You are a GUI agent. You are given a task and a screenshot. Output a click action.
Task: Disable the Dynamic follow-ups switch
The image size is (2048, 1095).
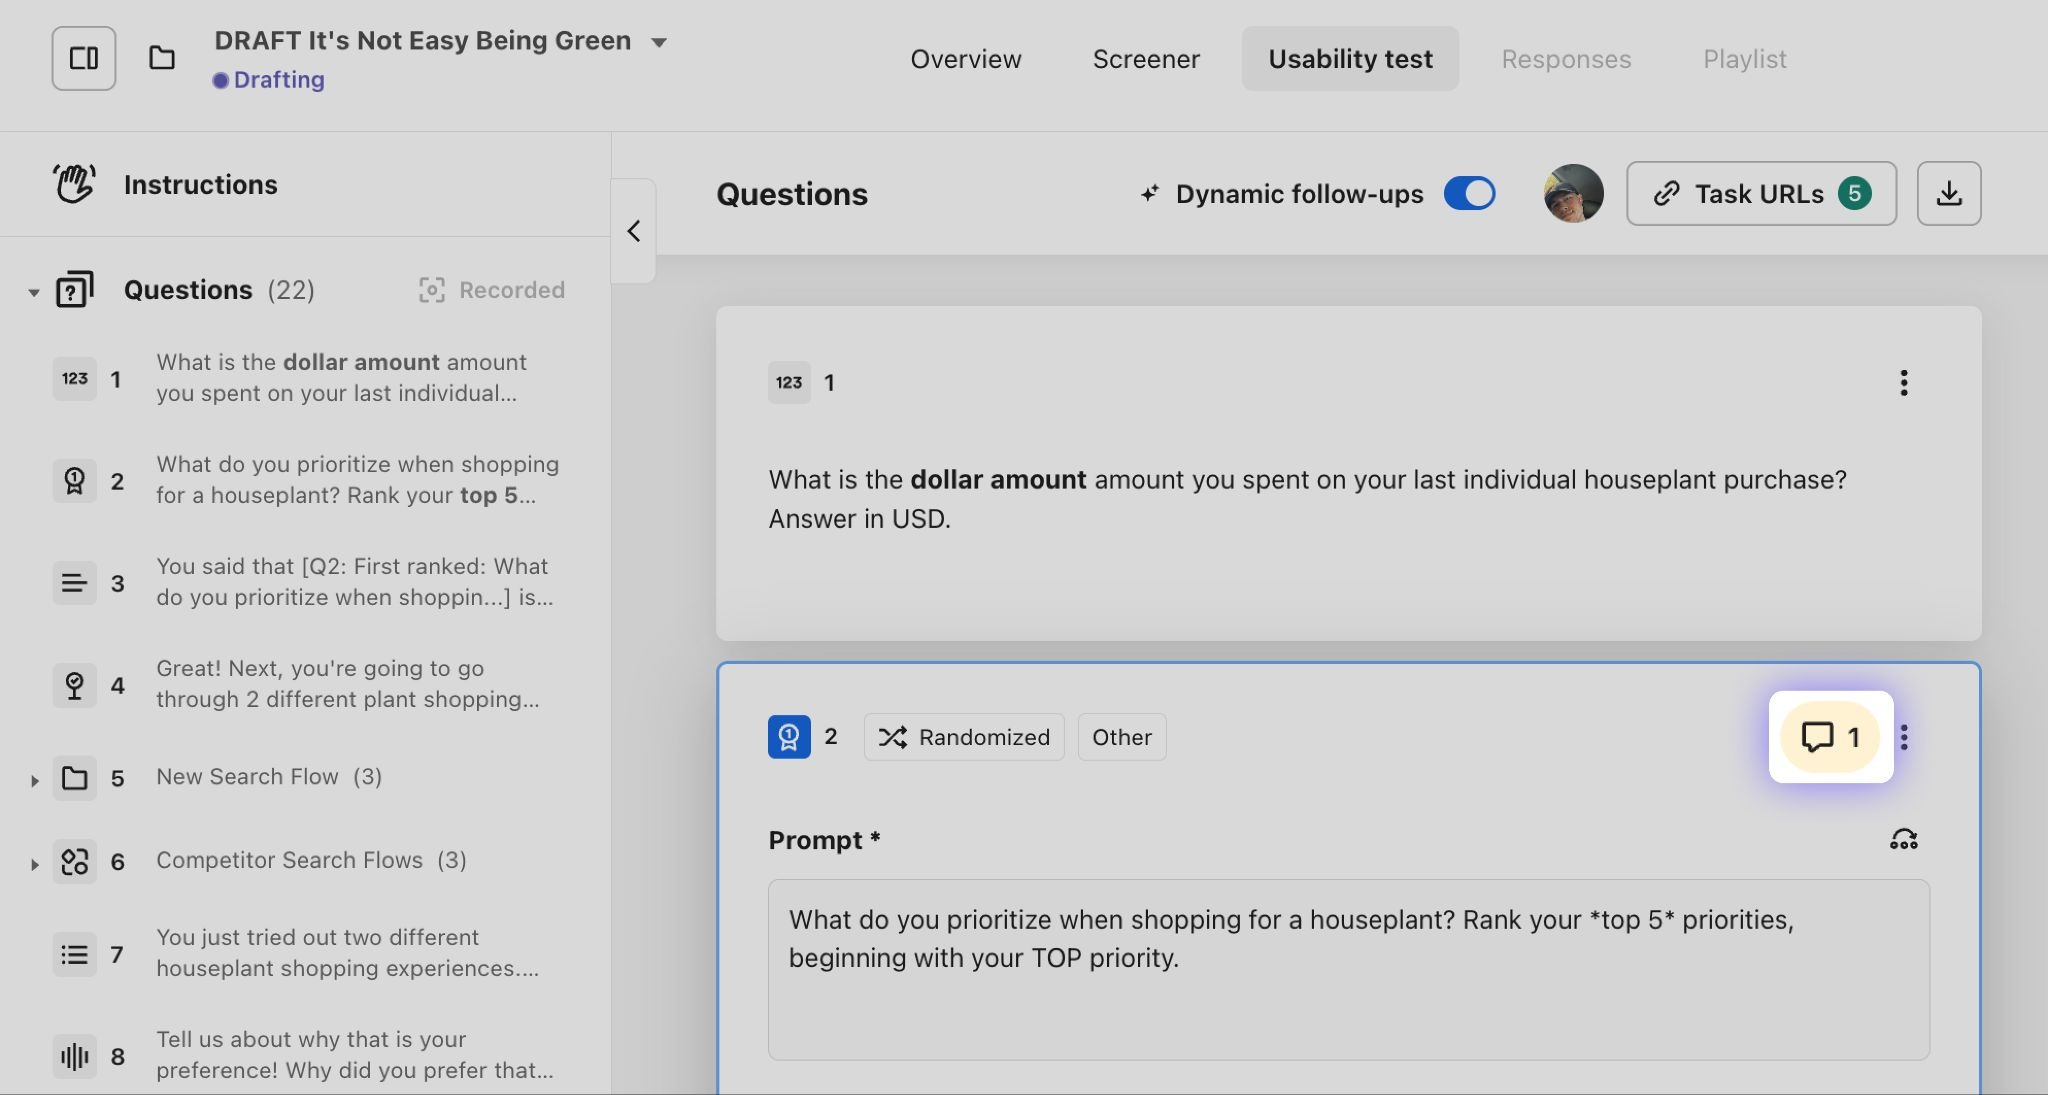pos(1469,194)
